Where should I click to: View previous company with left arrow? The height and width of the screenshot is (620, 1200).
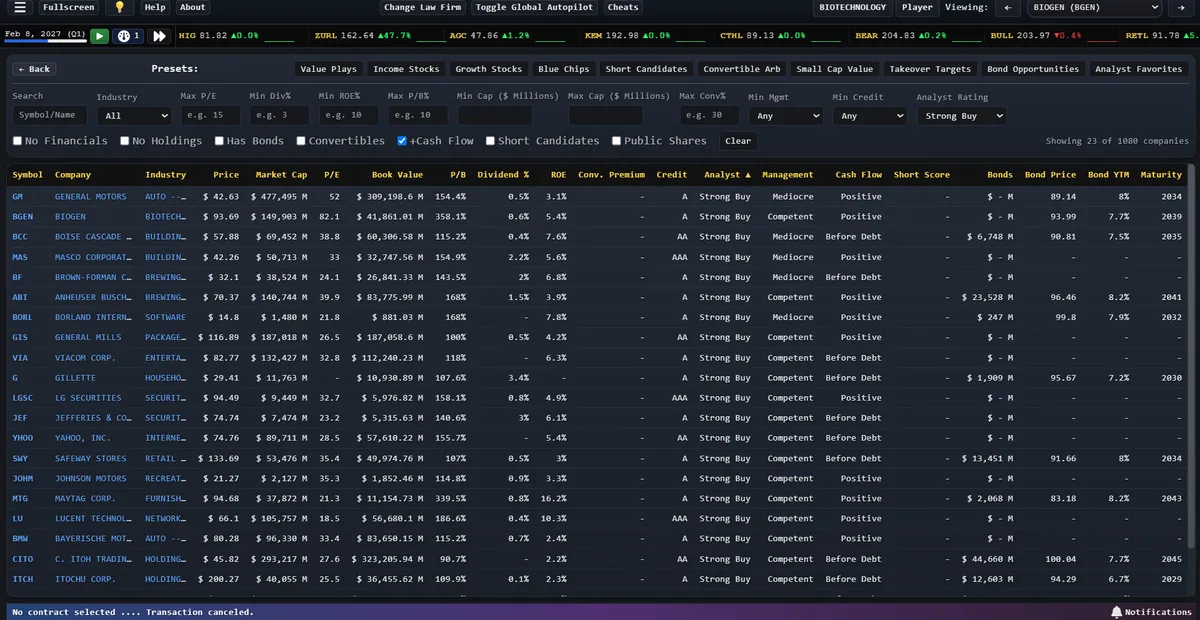(1008, 7)
